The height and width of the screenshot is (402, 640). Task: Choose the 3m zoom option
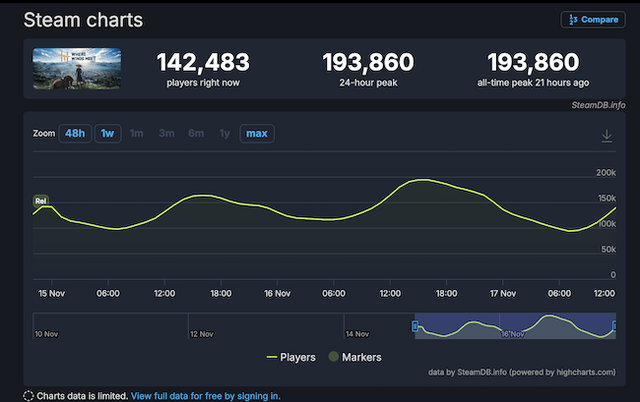tap(165, 133)
